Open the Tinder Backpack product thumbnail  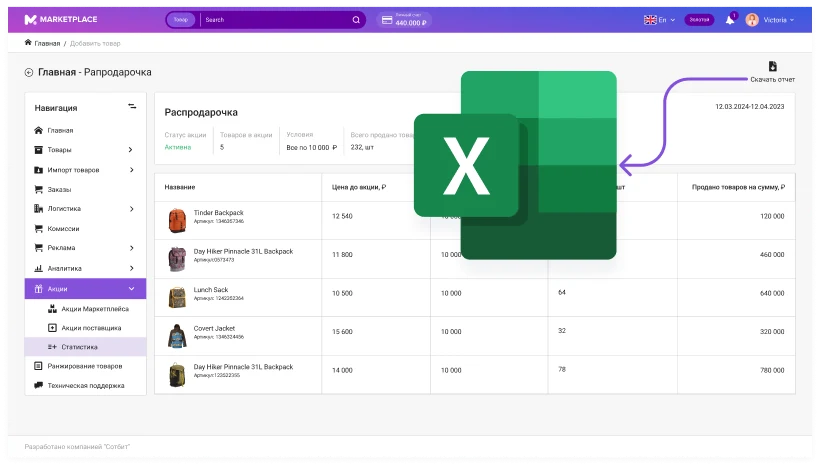[x=177, y=221]
